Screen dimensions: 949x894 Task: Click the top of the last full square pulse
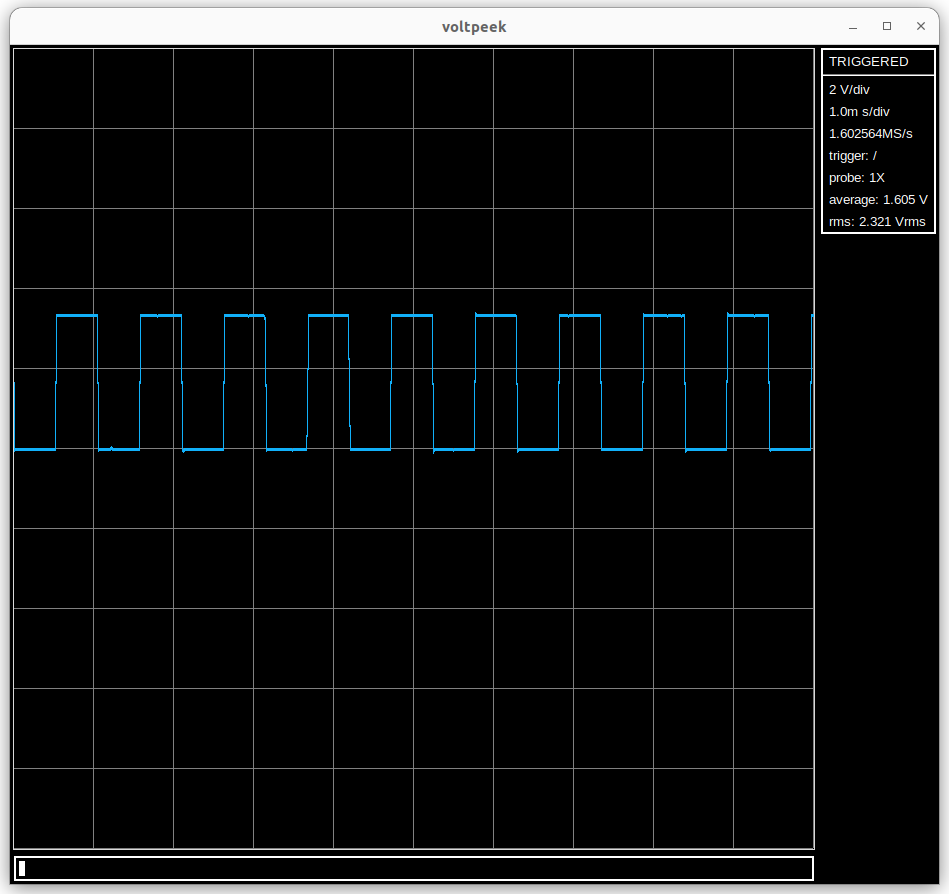(748, 315)
